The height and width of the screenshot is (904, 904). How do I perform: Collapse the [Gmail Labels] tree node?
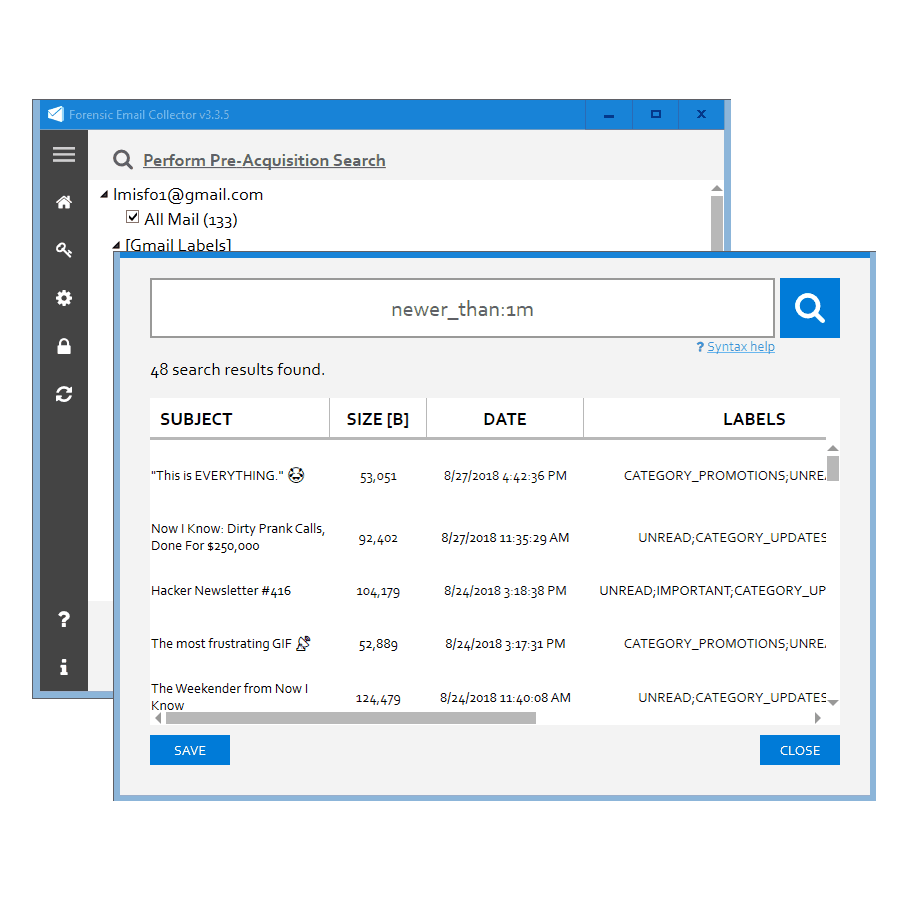(x=117, y=245)
